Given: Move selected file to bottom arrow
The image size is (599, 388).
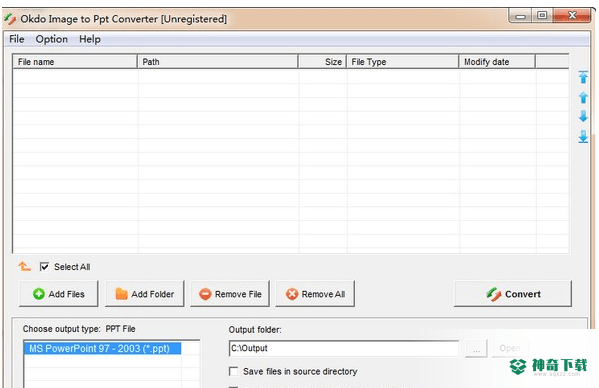Looking at the screenshot, I should [x=583, y=136].
